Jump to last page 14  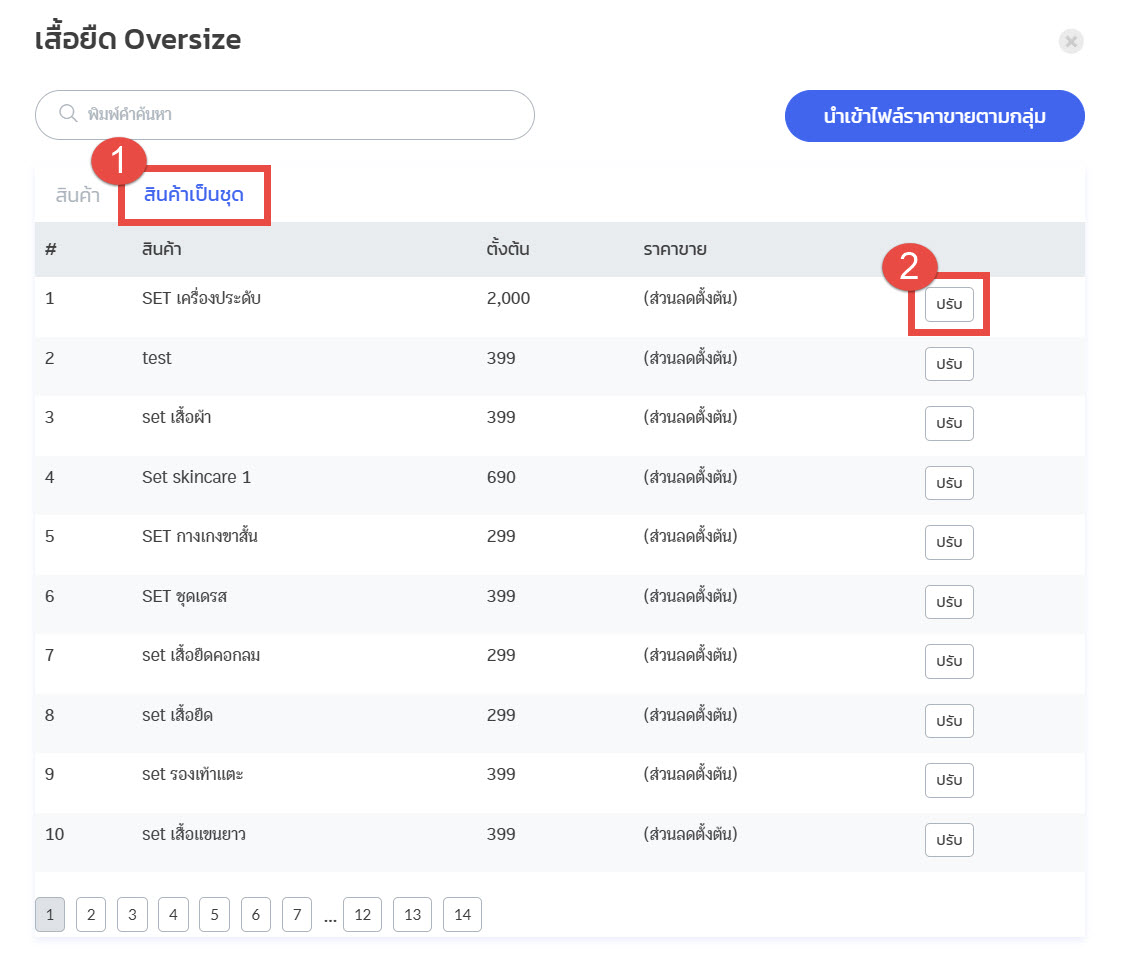[x=462, y=914]
